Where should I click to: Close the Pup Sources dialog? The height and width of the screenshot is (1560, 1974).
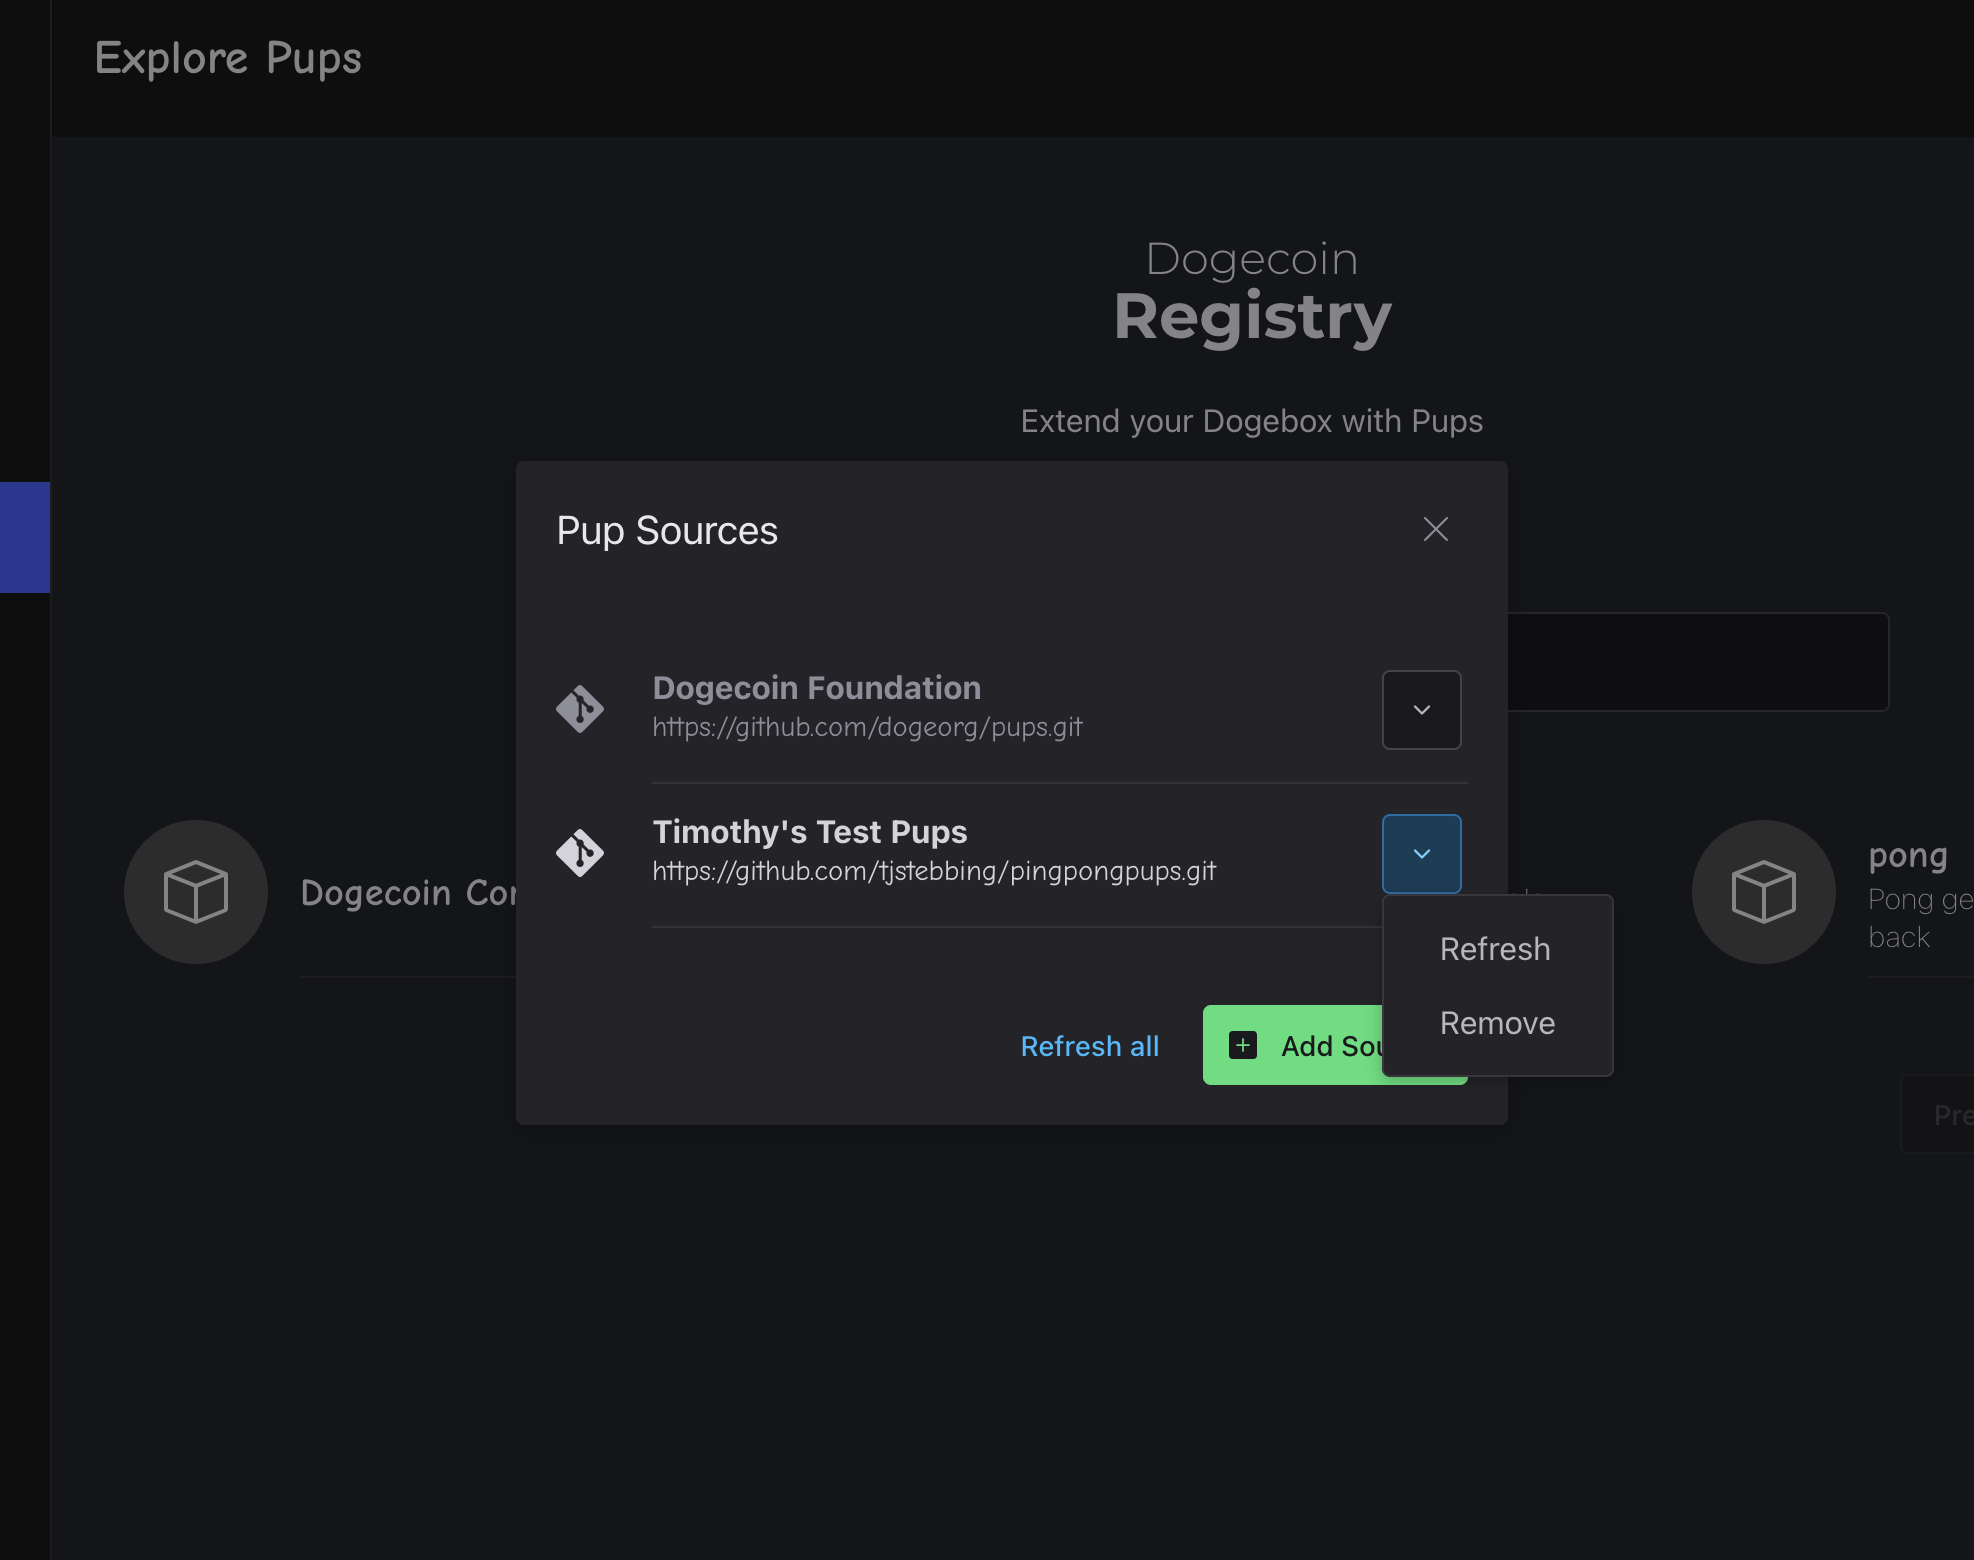click(x=1435, y=529)
